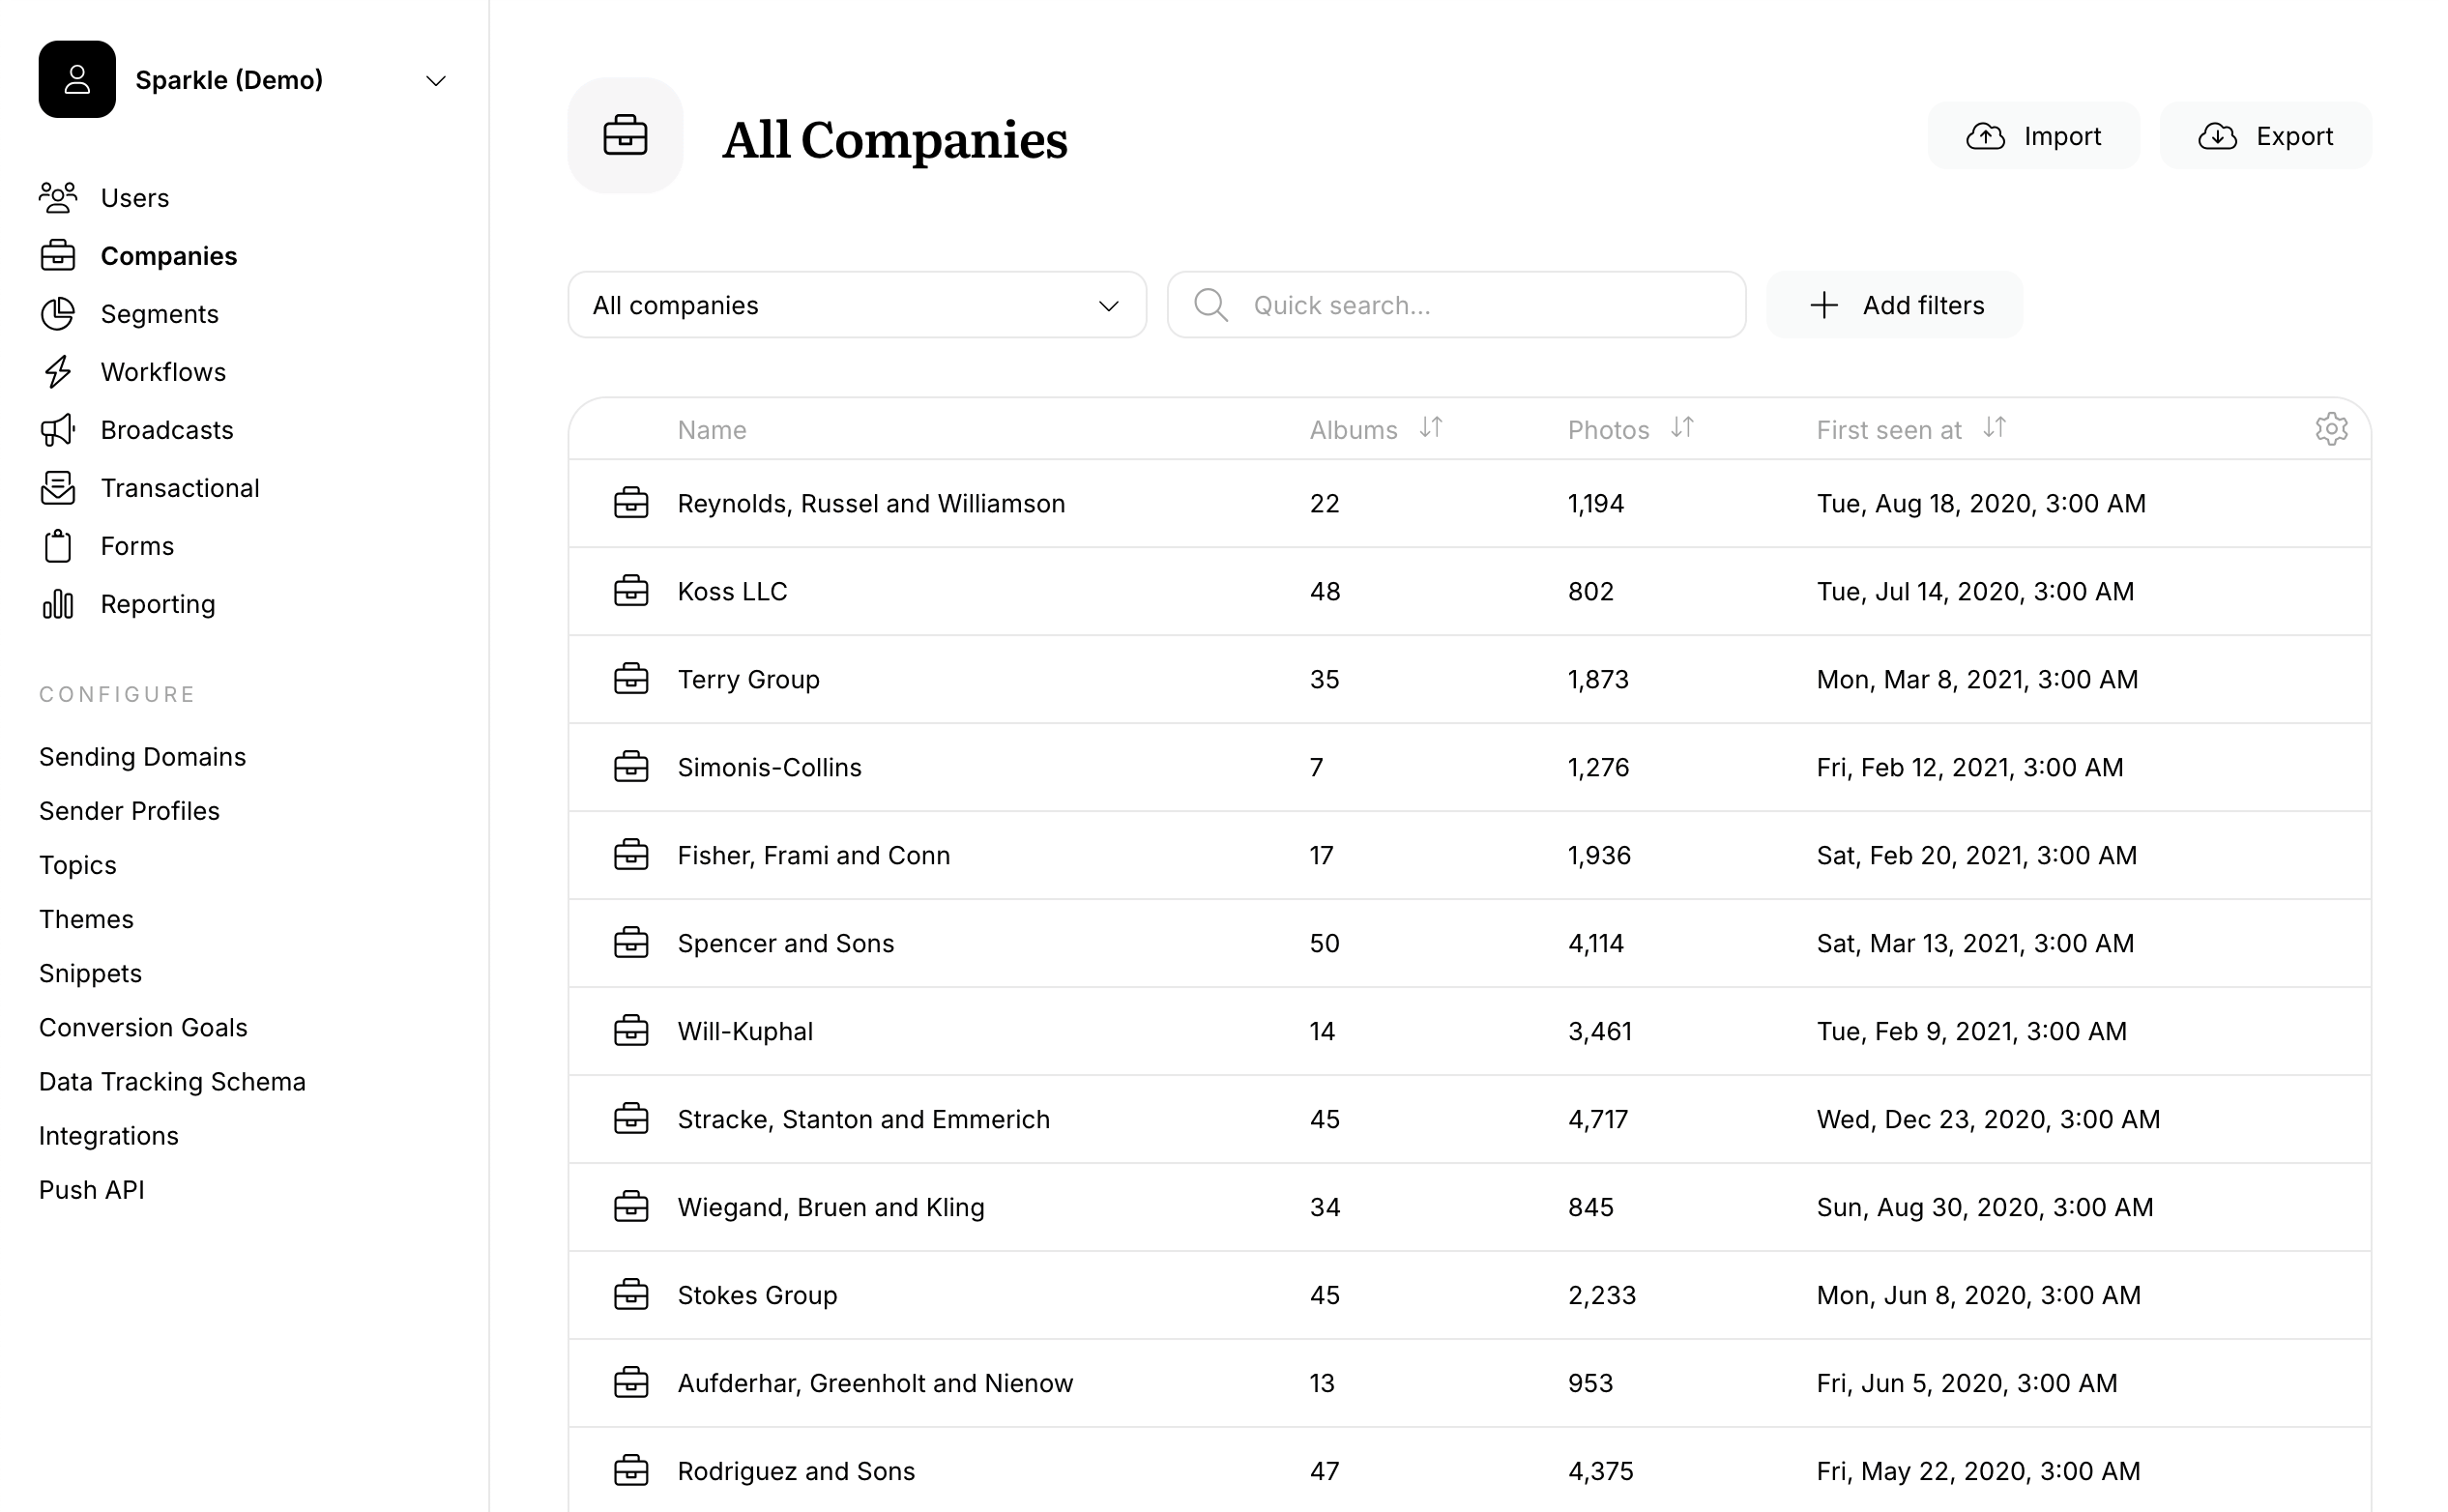Open Reporting using the bar chart icon
Viewport: 2448px width, 1512px height.
coord(58,603)
